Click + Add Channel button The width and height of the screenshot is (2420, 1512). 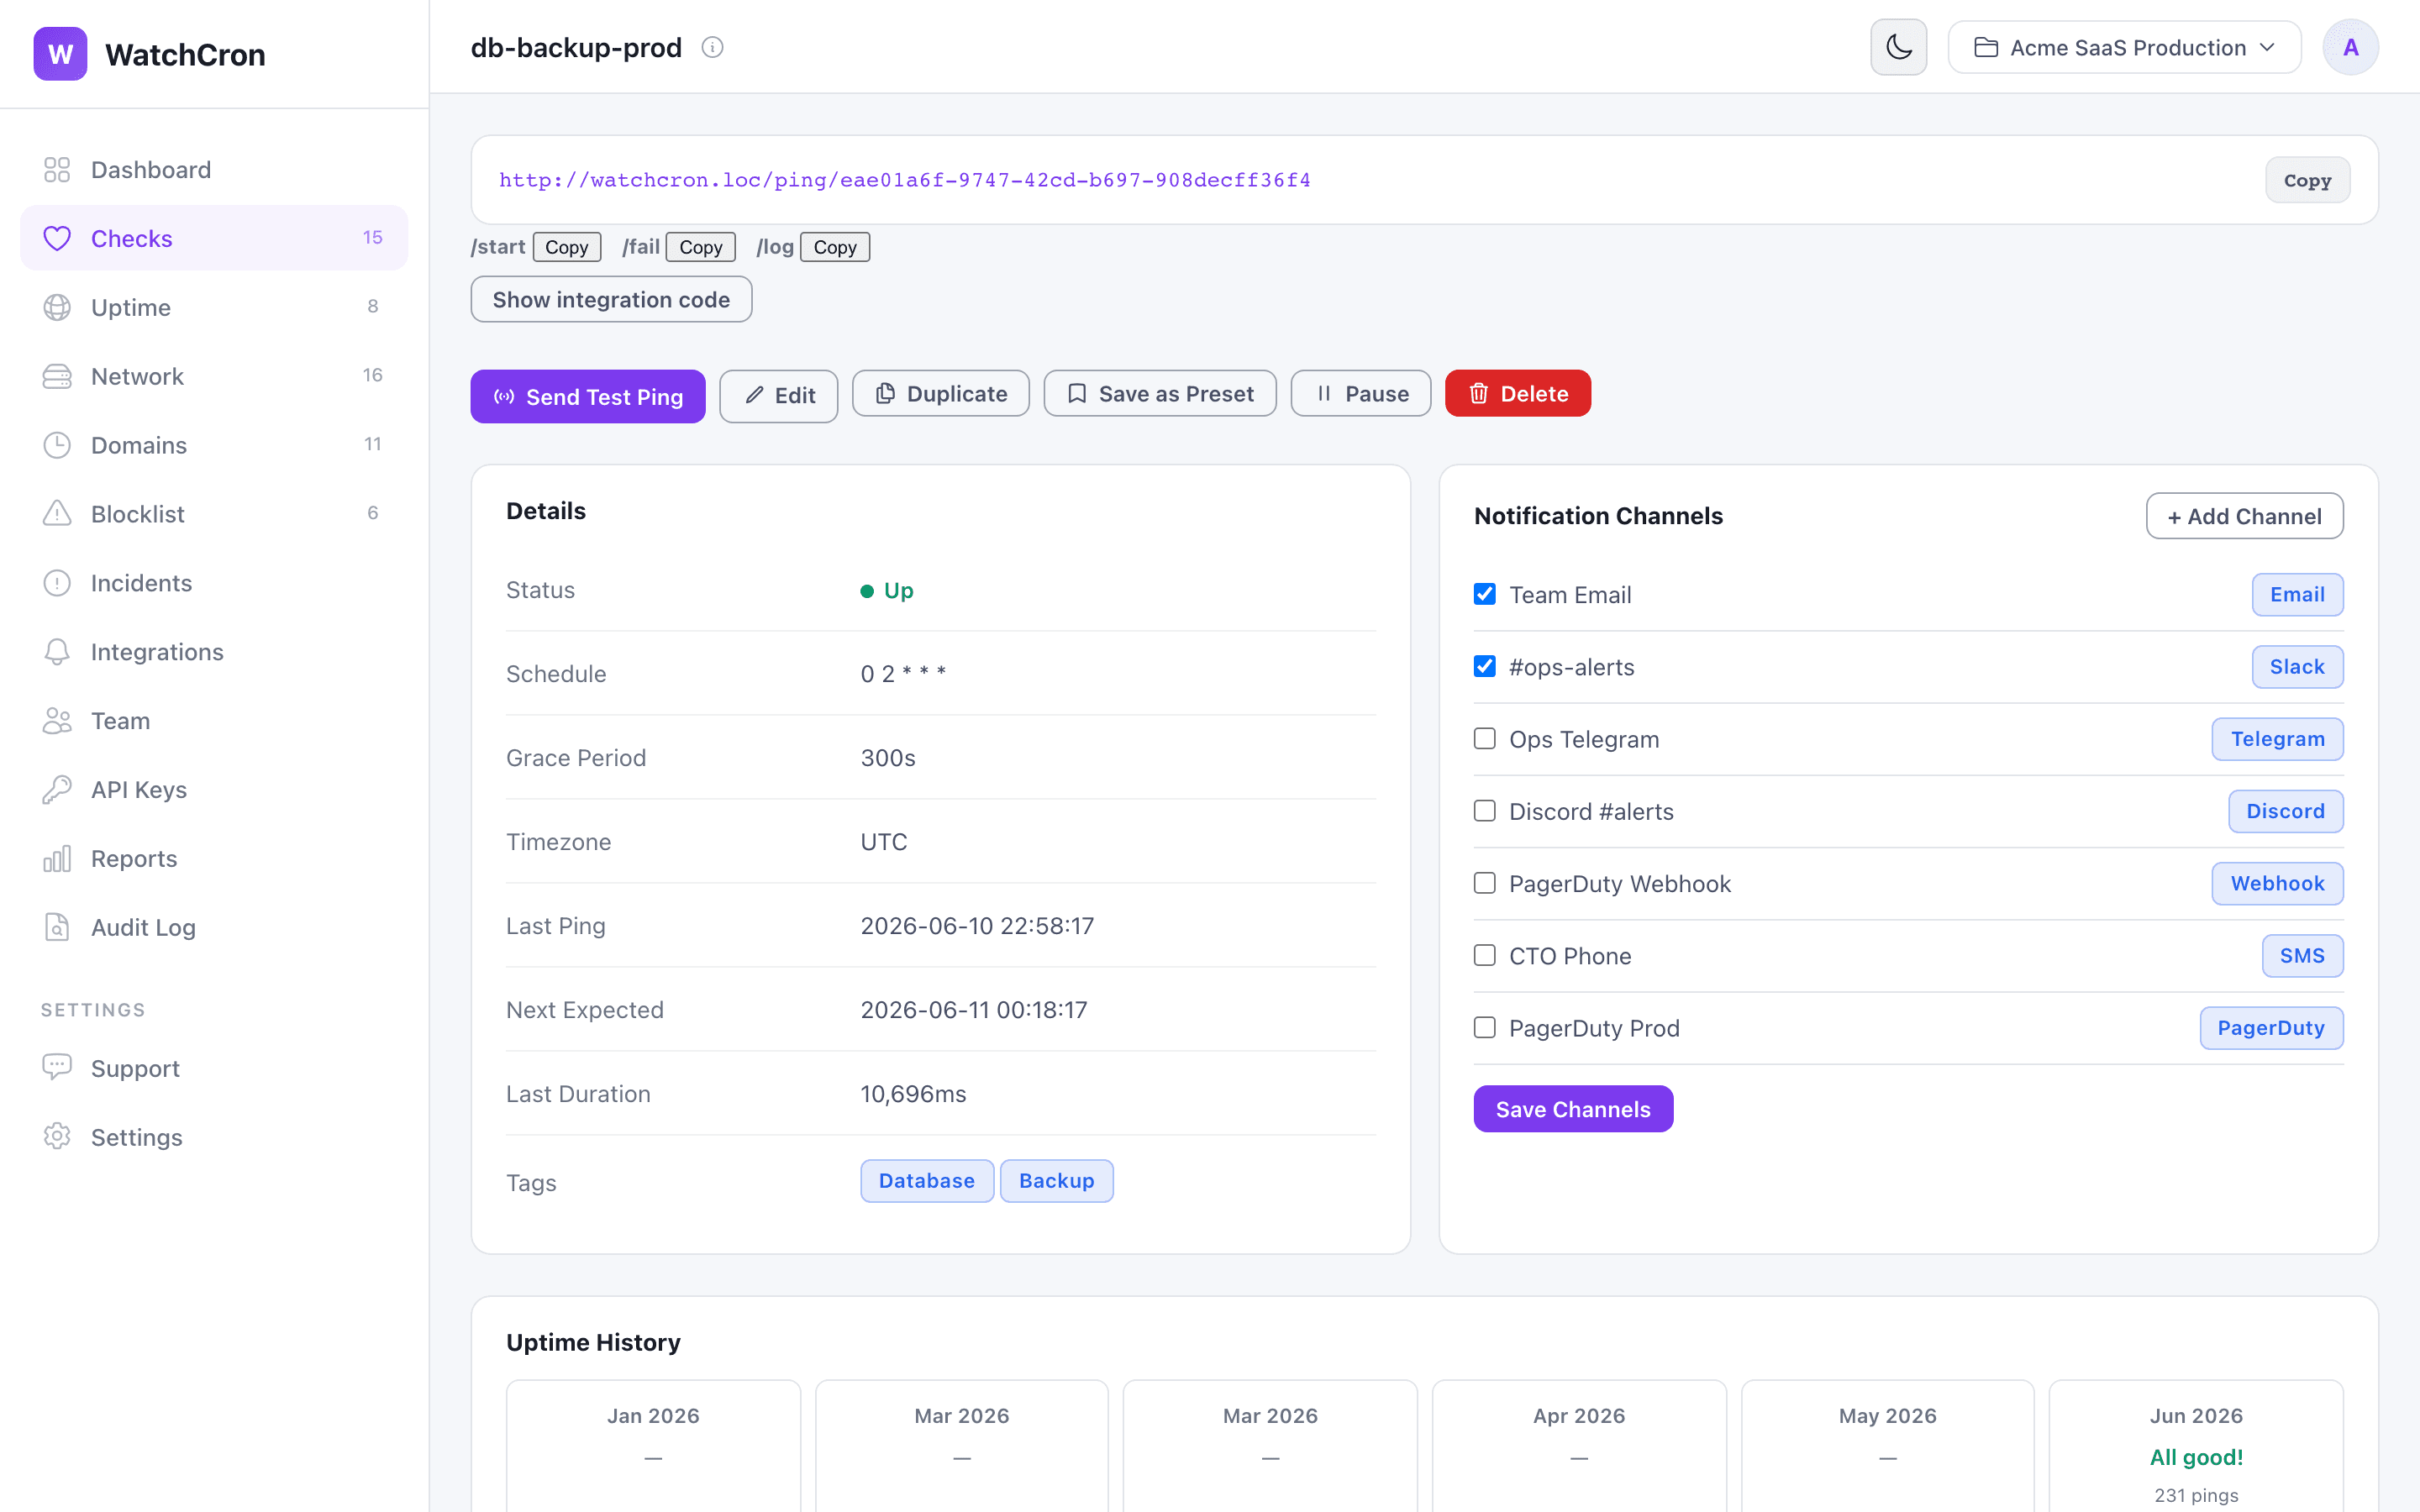(x=2244, y=516)
